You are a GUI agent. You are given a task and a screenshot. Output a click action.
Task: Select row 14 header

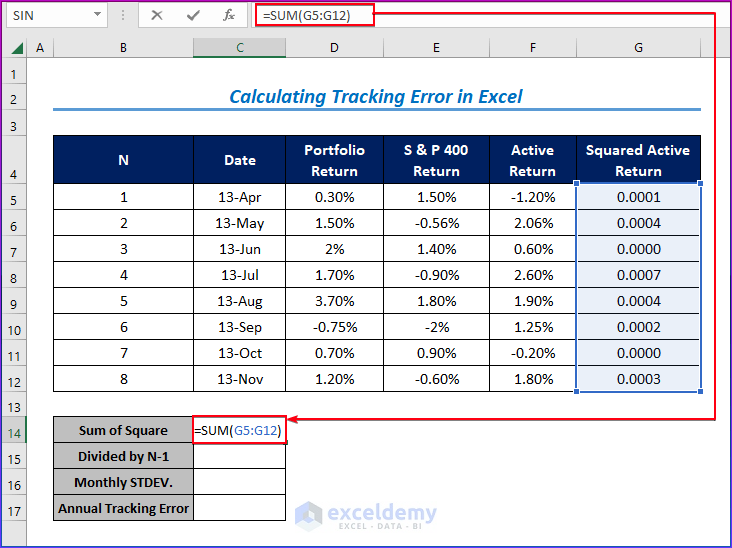[x=14, y=430]
